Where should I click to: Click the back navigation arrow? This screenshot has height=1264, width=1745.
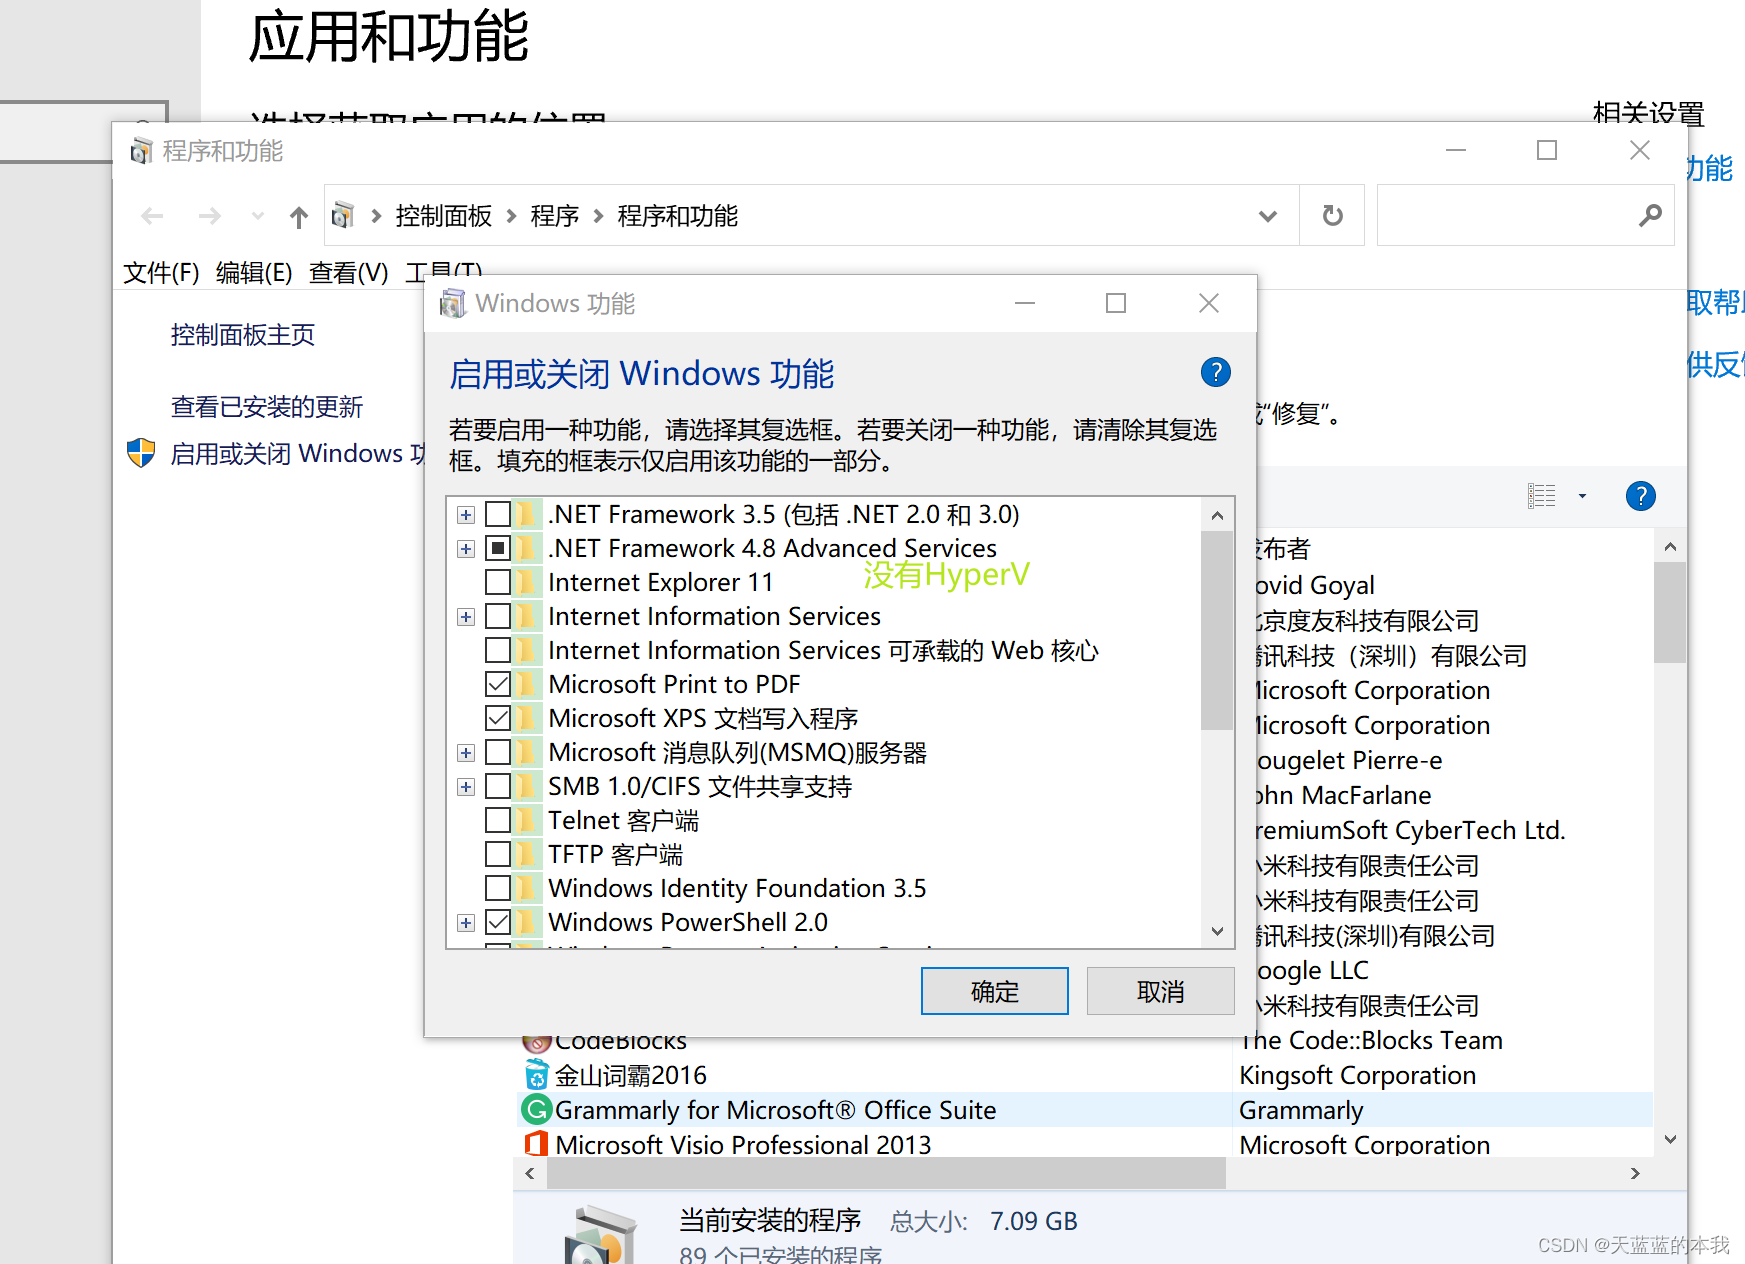[152, 216]
